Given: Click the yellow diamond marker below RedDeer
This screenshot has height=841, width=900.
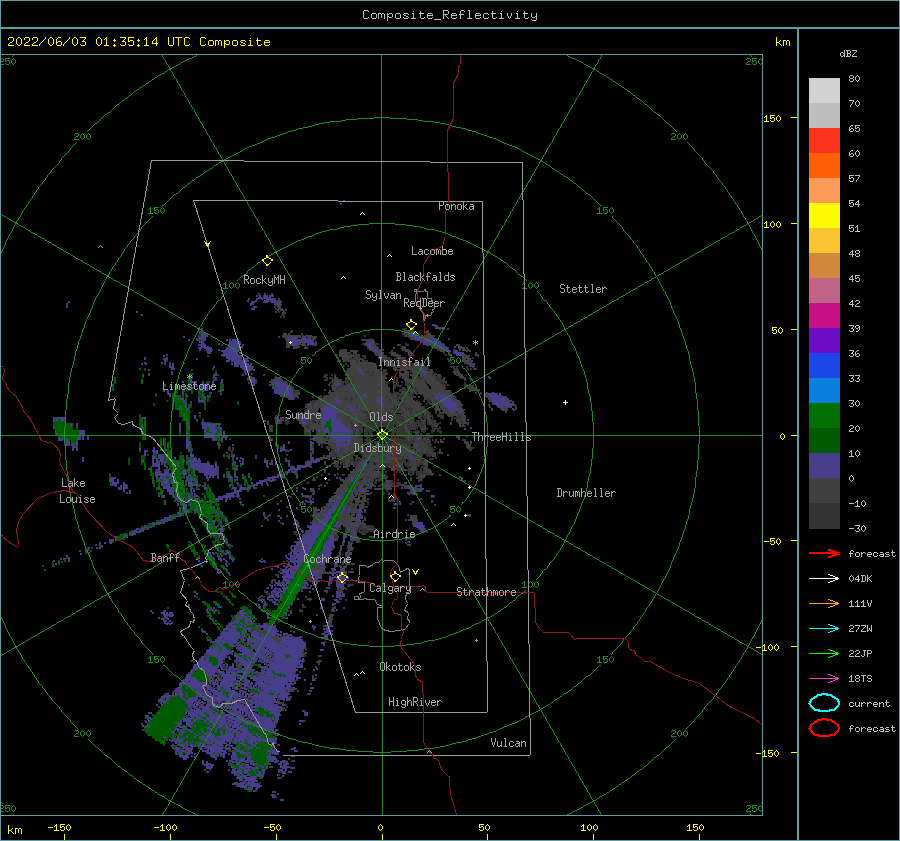Looking at the screenshot, I should (x=411, y=325).
